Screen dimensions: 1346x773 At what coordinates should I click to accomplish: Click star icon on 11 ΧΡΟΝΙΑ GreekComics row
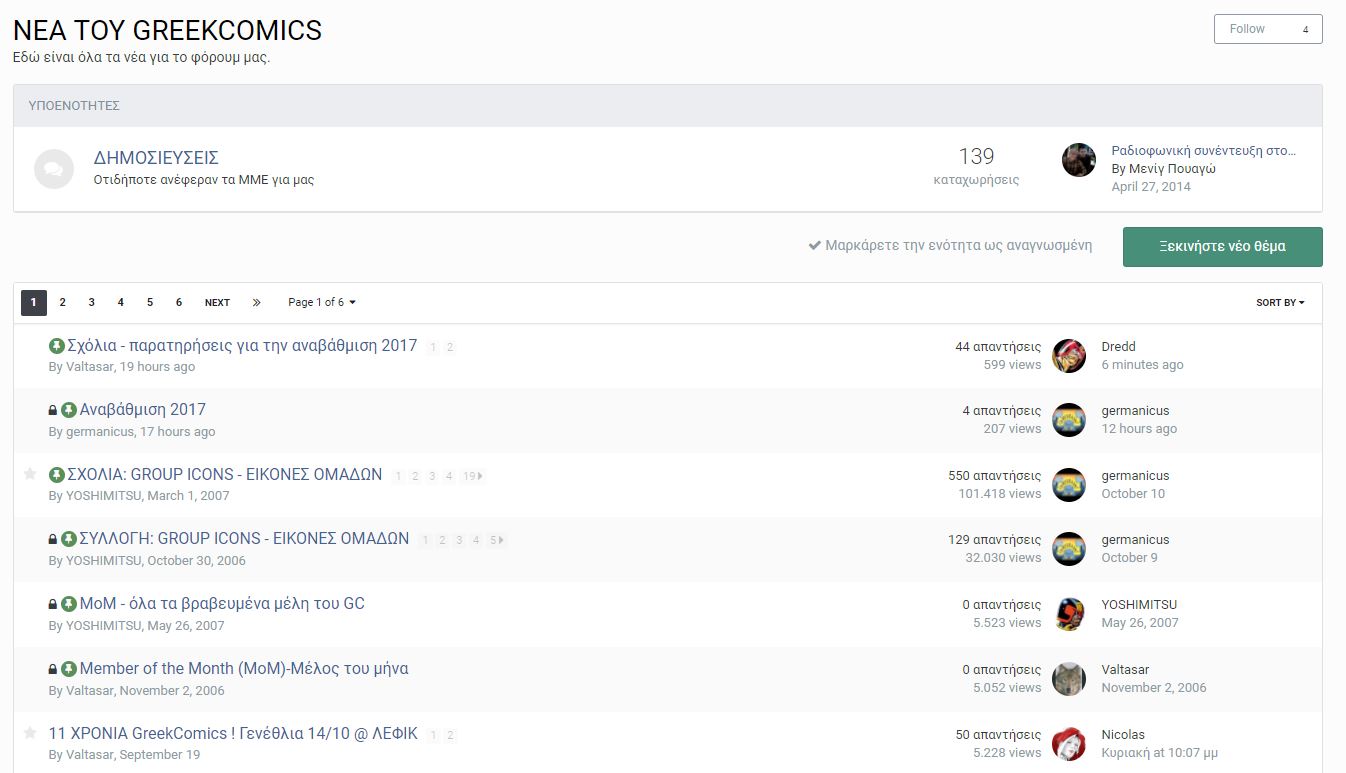point(30,733)
